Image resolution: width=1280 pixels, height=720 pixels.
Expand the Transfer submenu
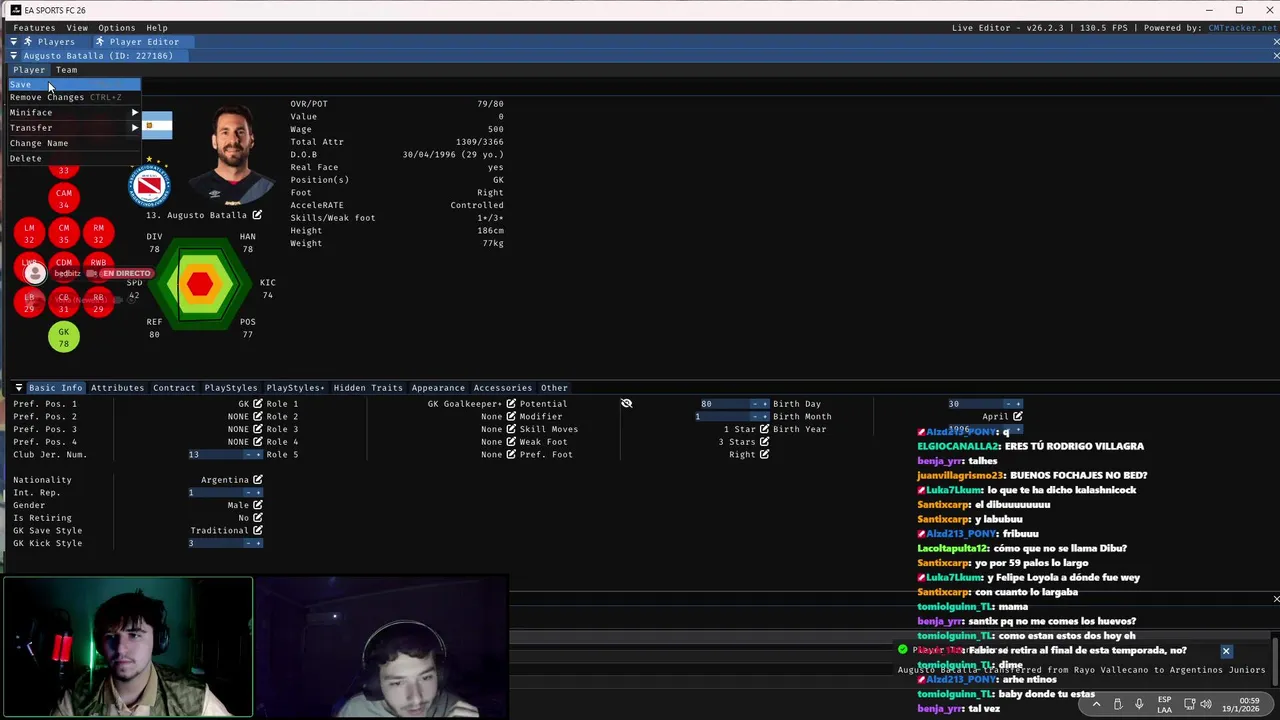[x=74, y=128]
